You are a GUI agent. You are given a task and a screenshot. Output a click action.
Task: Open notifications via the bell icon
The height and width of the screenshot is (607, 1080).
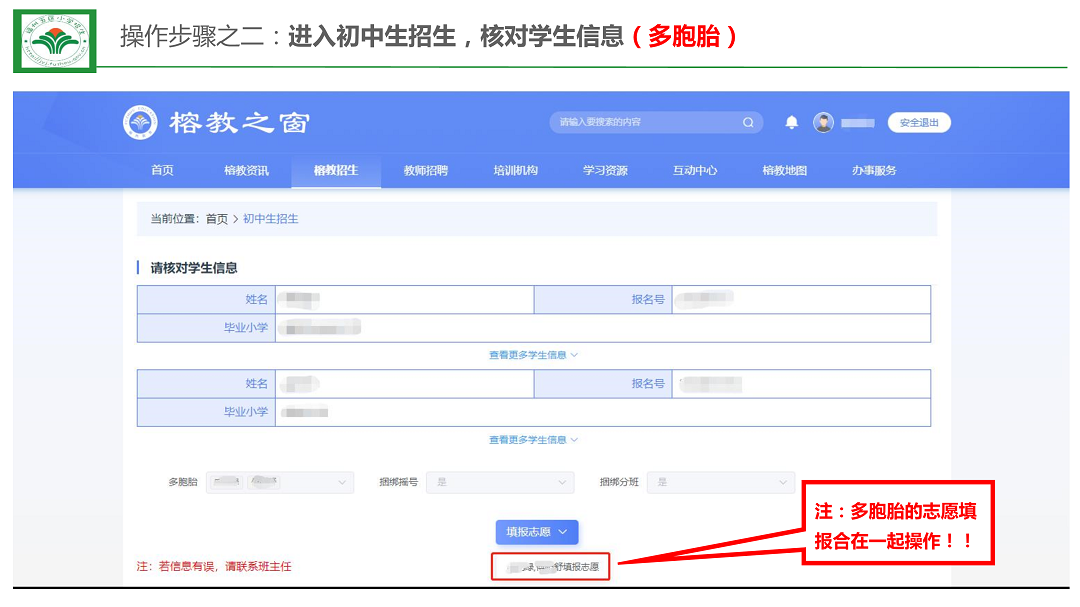coord(792,123)
